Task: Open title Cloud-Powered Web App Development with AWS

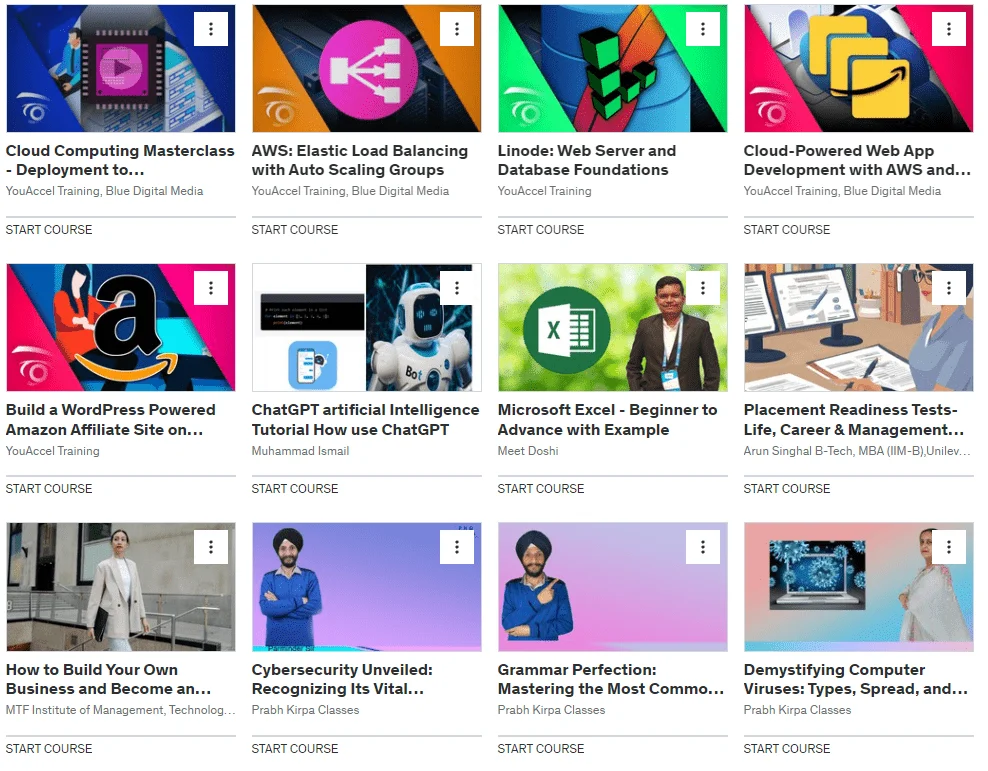Action: click(857, 161)
